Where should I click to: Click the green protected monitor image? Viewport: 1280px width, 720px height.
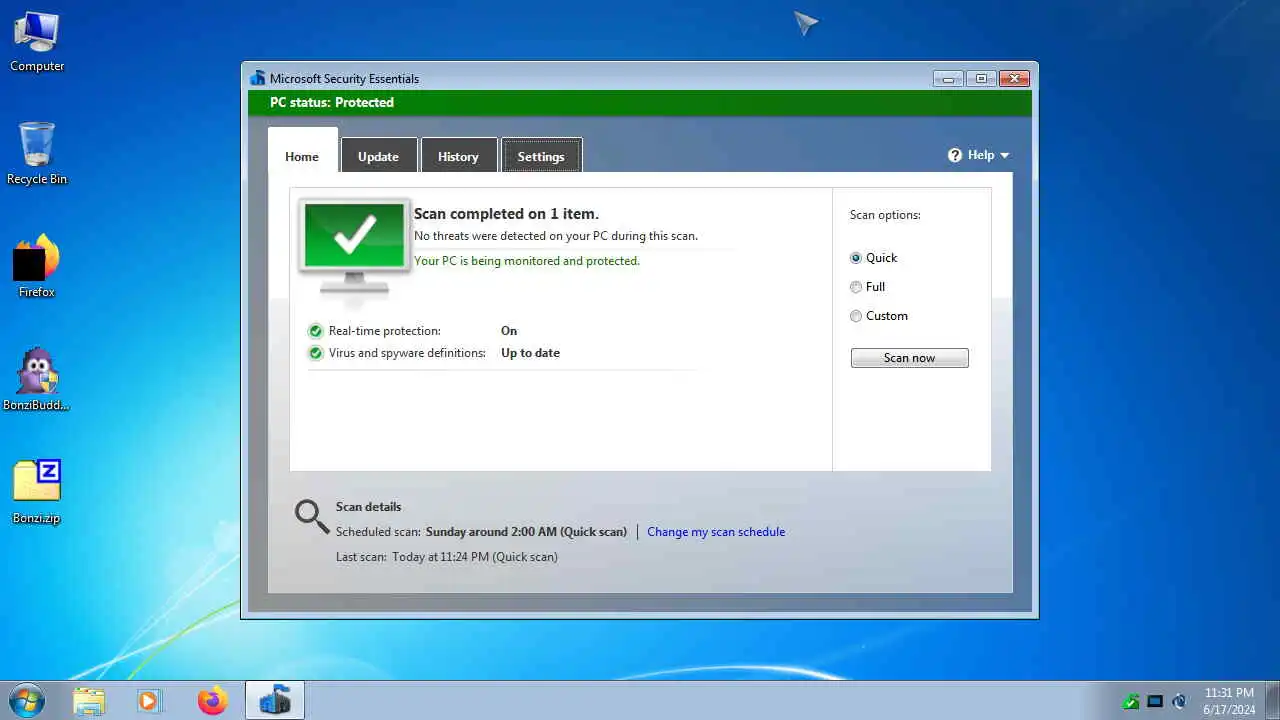click(354, 246)
